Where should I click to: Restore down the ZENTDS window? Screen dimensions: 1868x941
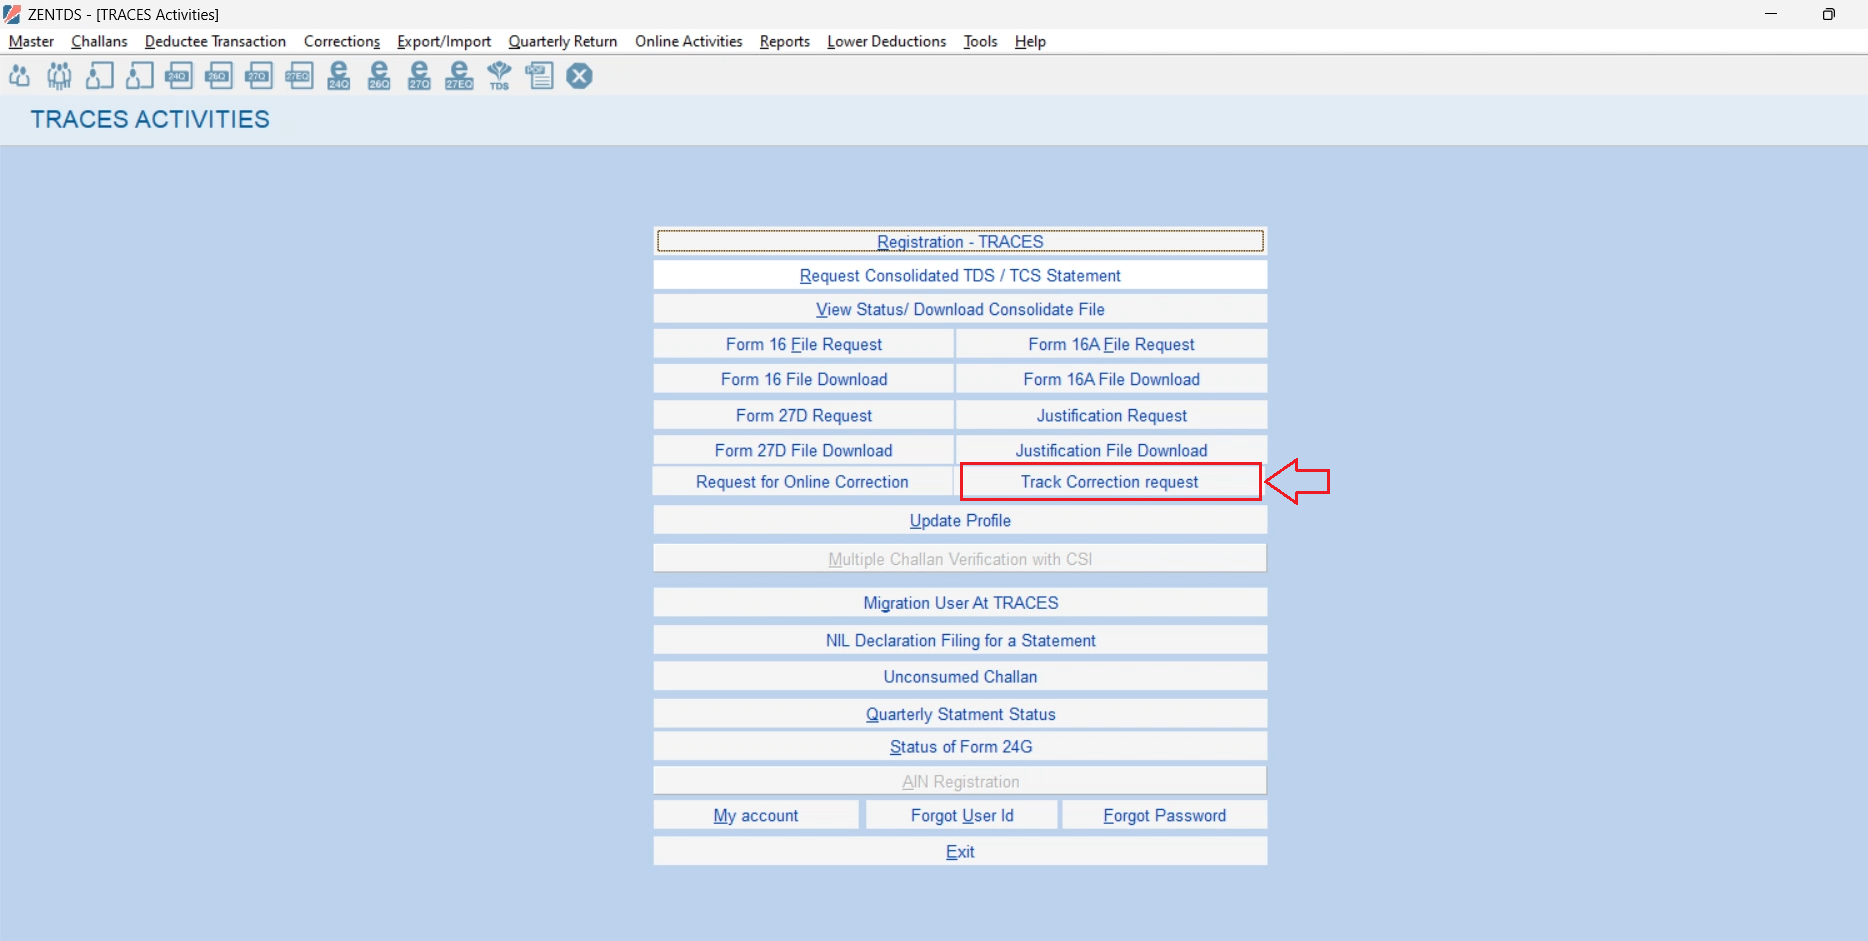coord(1828,14)
